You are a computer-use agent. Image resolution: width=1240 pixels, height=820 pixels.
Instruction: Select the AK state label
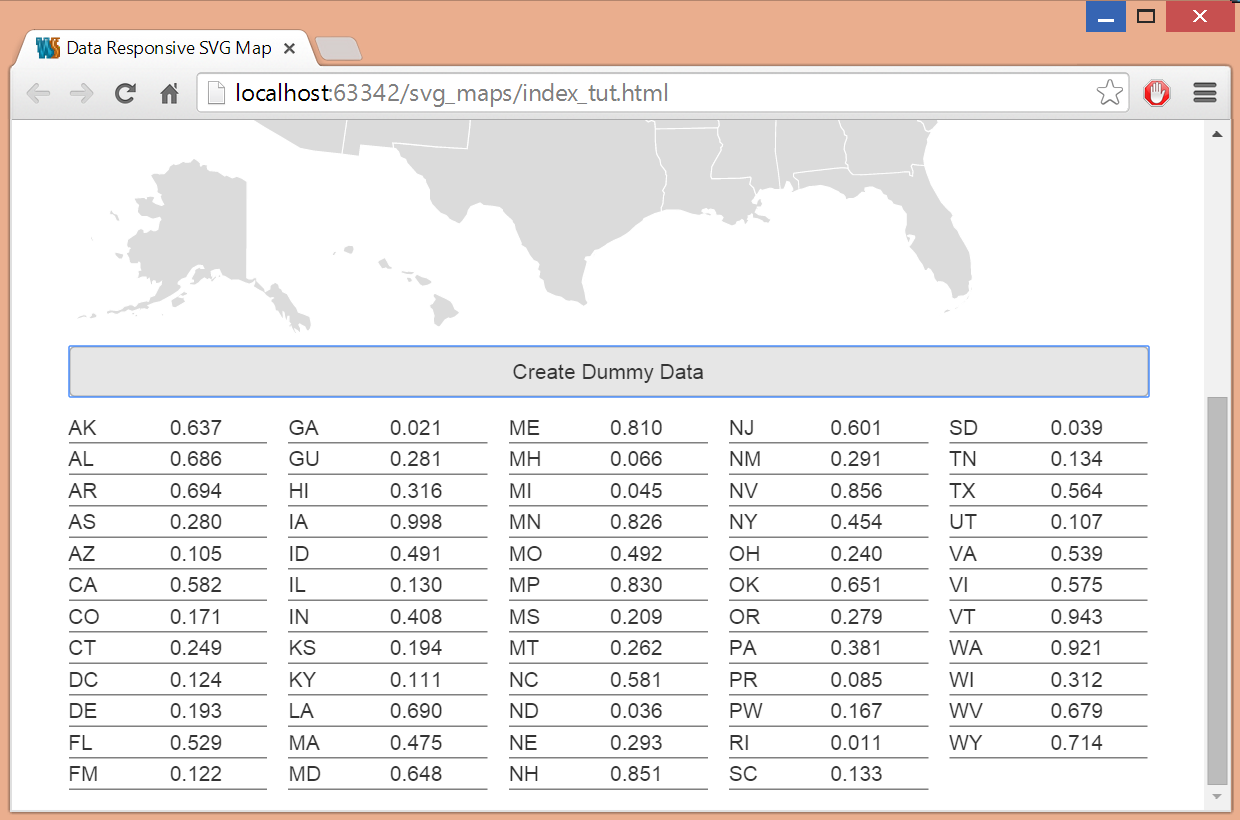(83, 428)
